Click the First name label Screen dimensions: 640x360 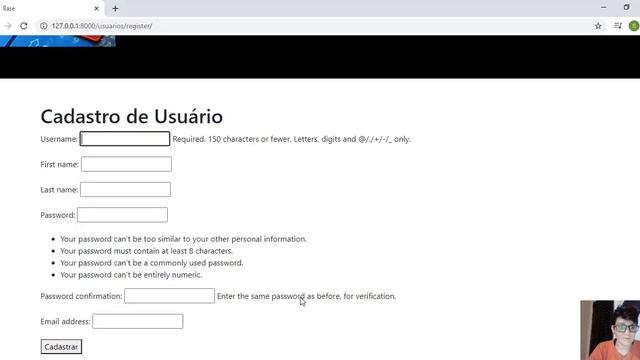[60, 164]
